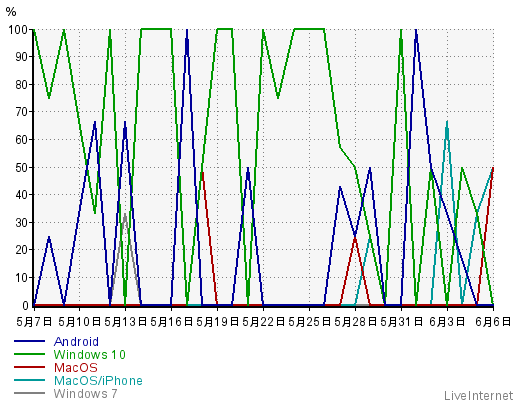Click the 50 value on the percentage axis

click(x=22, y=167)
